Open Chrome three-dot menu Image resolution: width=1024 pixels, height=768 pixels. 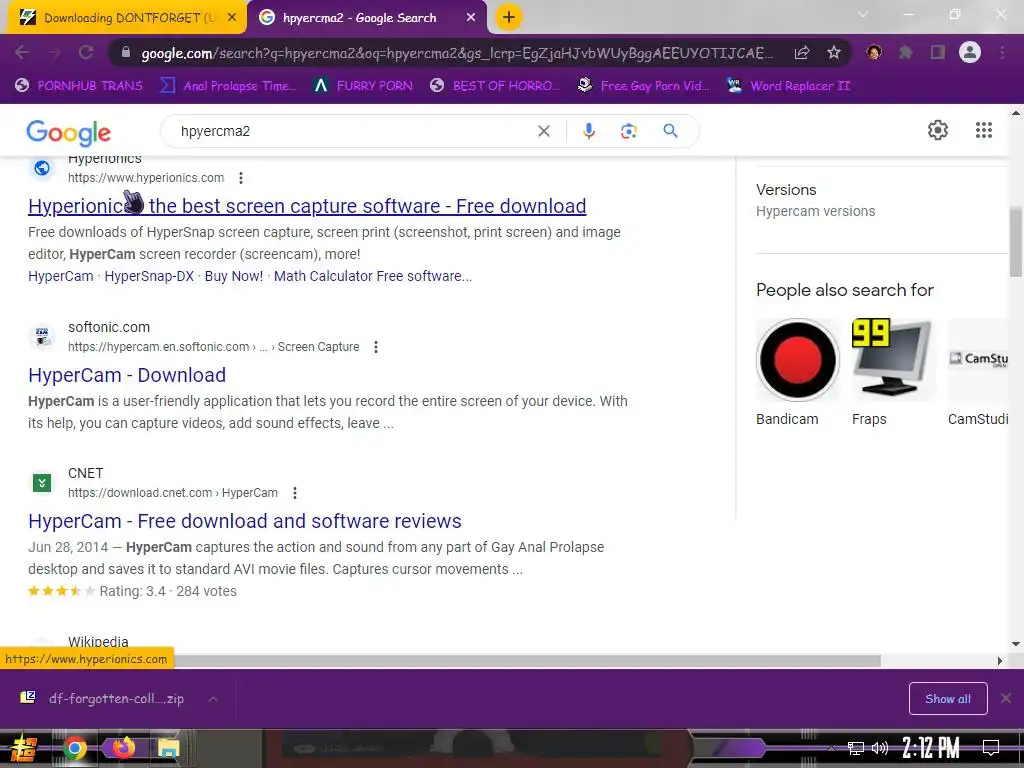[1002, 52]
